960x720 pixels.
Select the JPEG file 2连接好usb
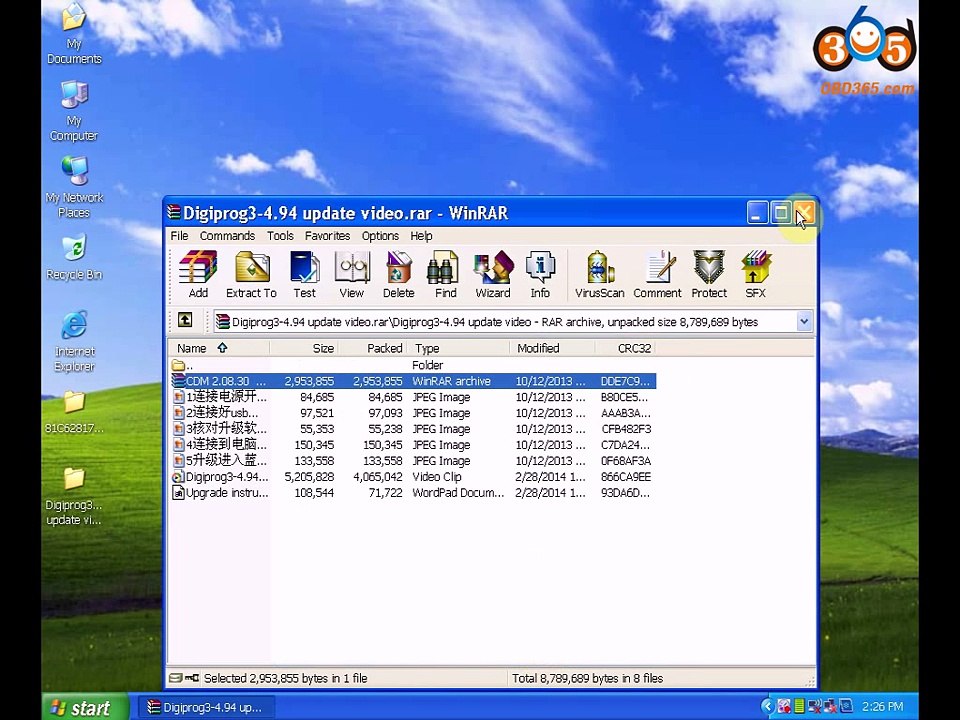(413, 413)
